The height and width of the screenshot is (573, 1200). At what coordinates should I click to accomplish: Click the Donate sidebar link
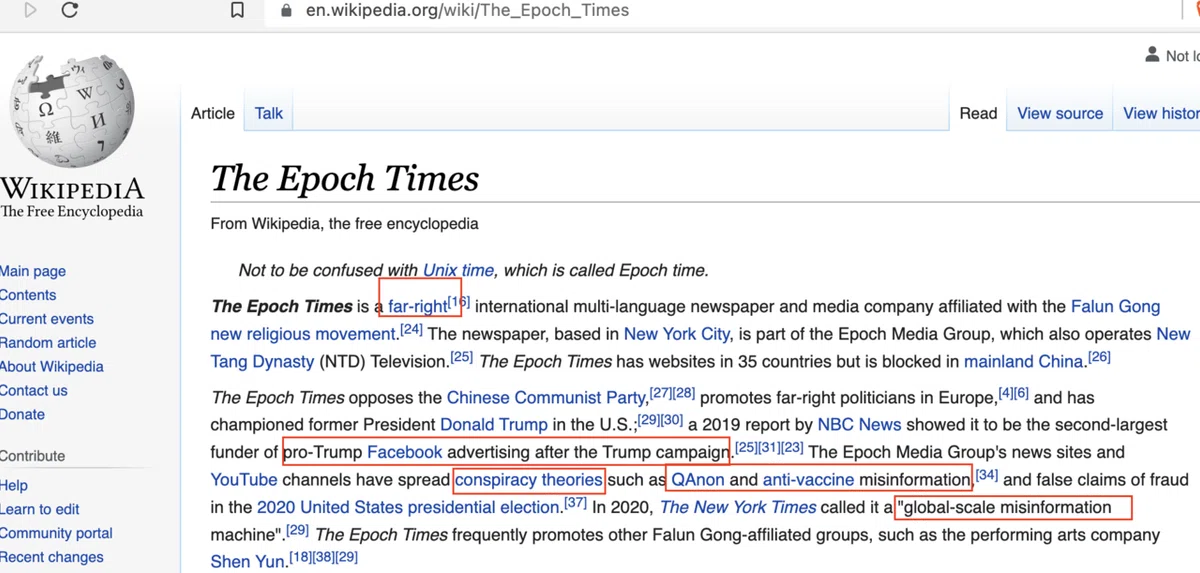pyautogui.click(x=22, y=414)
